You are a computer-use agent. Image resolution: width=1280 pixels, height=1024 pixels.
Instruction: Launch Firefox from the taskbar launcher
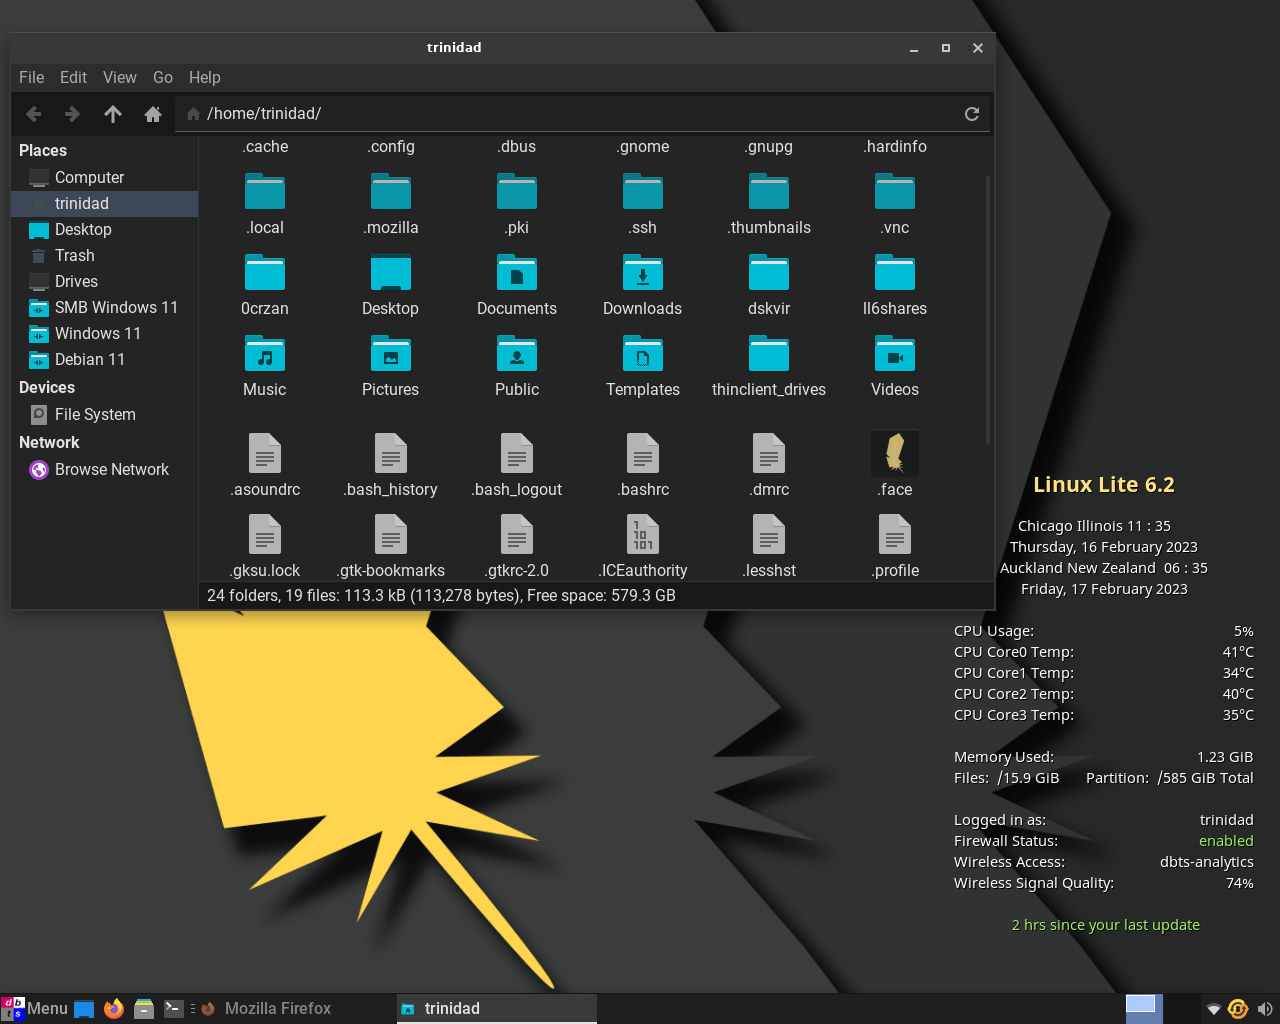[x=114, y=1008]
